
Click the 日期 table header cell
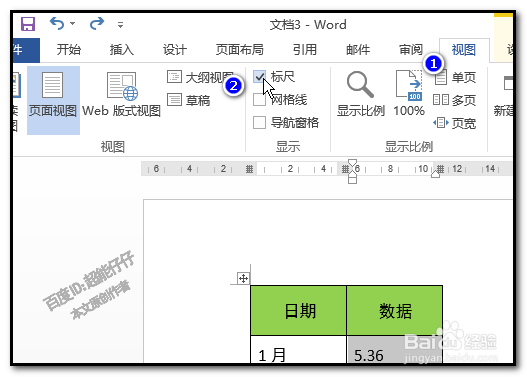click(x=298, y=310)
